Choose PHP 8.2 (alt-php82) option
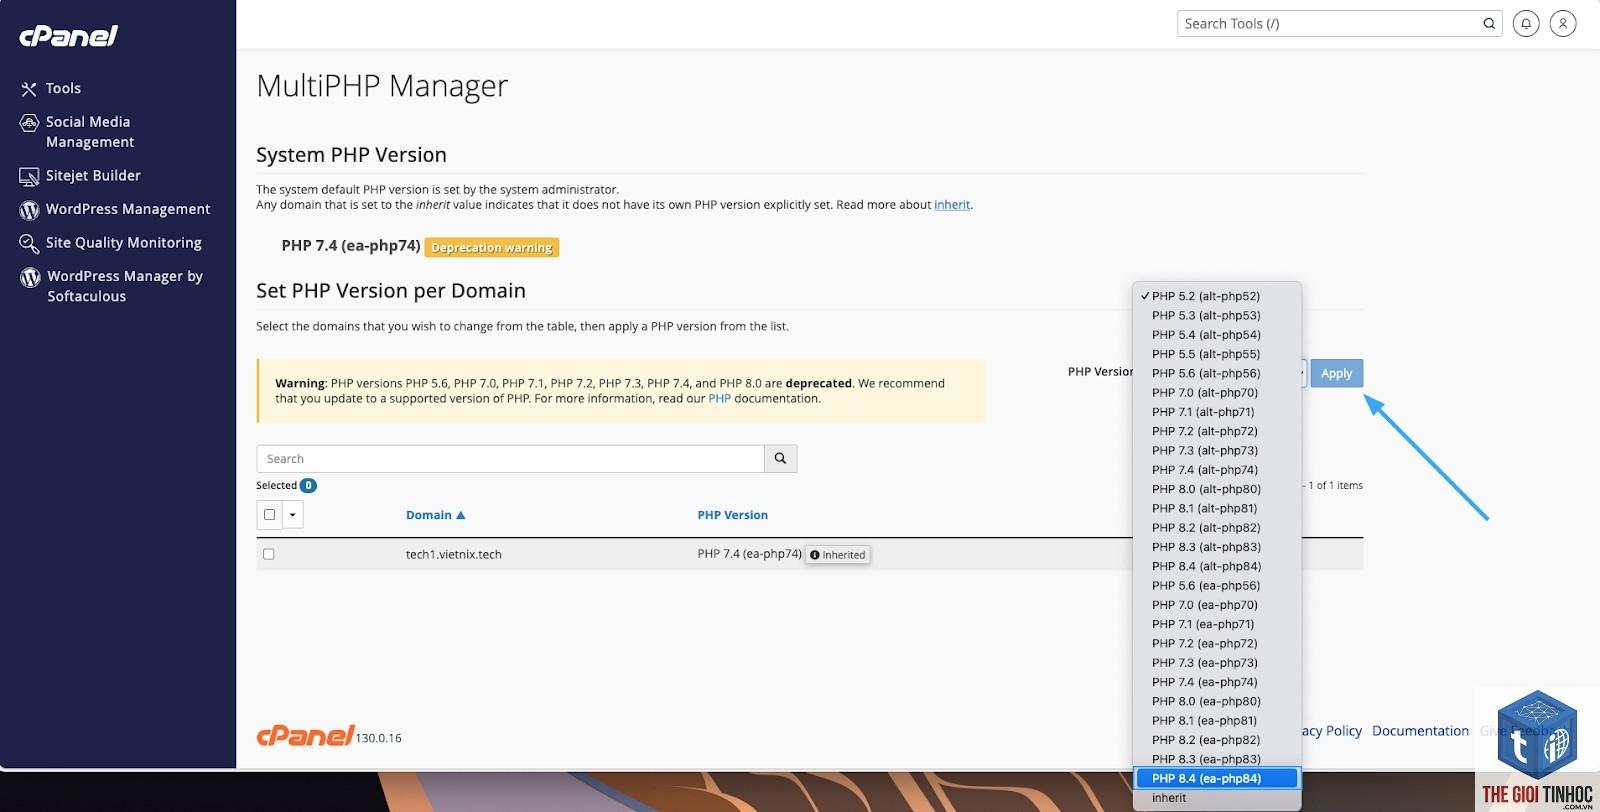 point(1217,528)
